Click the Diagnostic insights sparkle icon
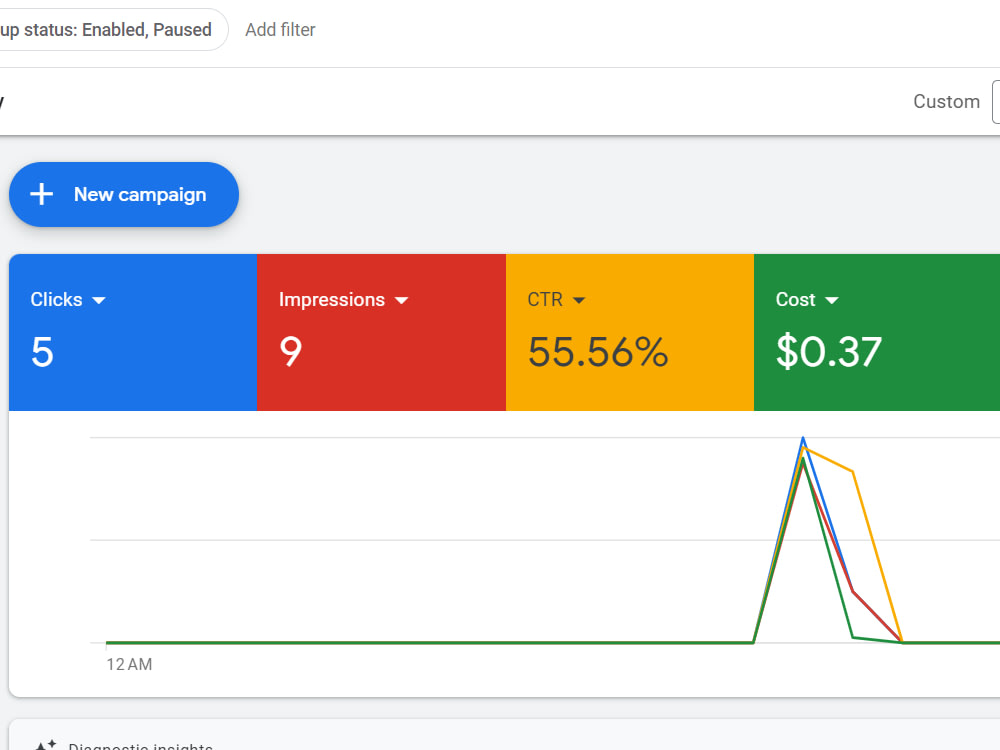 (x=46, y=745)
